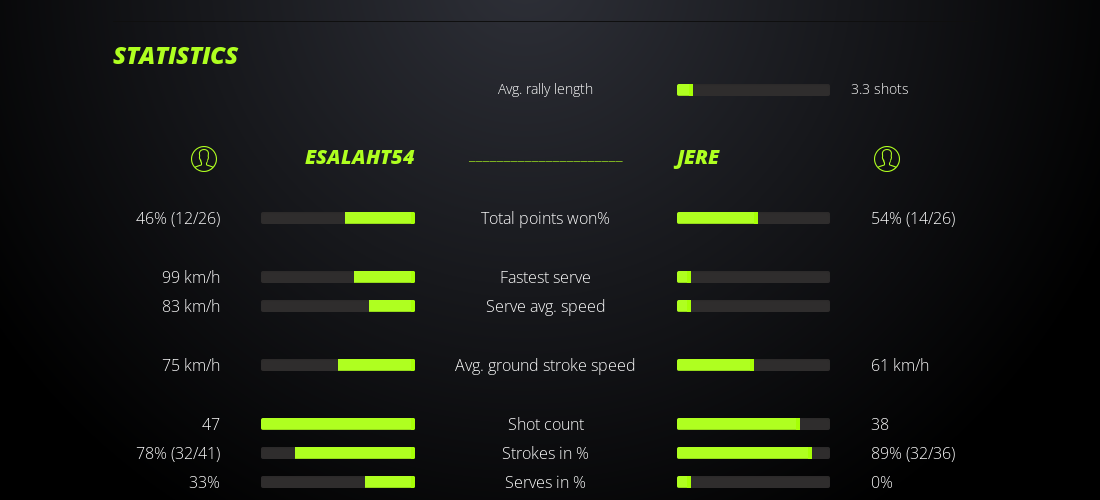
Task: Click the Avg. rally length bar
Action: tap(753, 90)
